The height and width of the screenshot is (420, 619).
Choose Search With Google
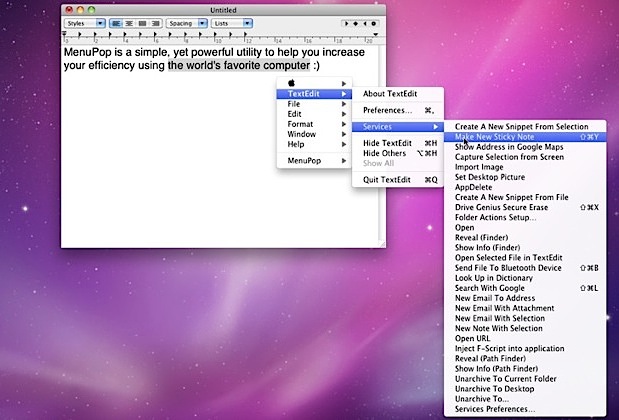tap(525, 288)
